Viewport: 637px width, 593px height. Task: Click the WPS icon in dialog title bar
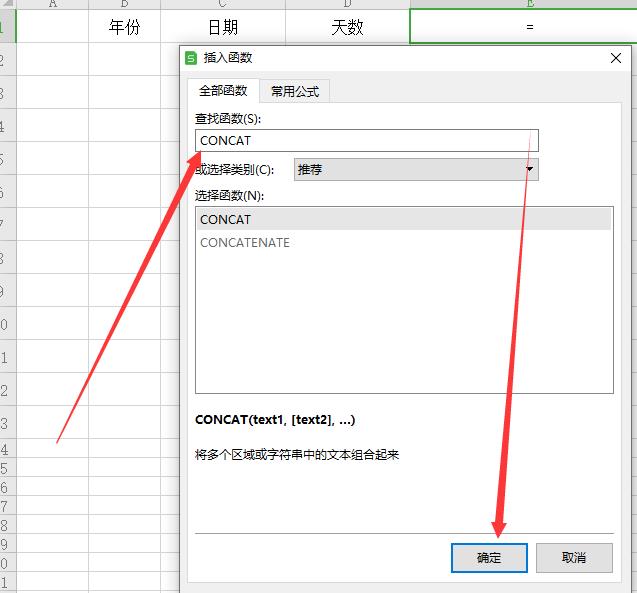click(x=193, y=59)
